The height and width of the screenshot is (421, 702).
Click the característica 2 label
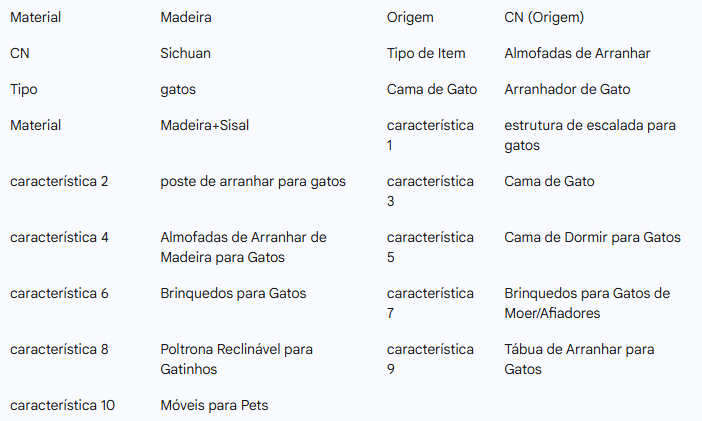click(x=59, y=181)
